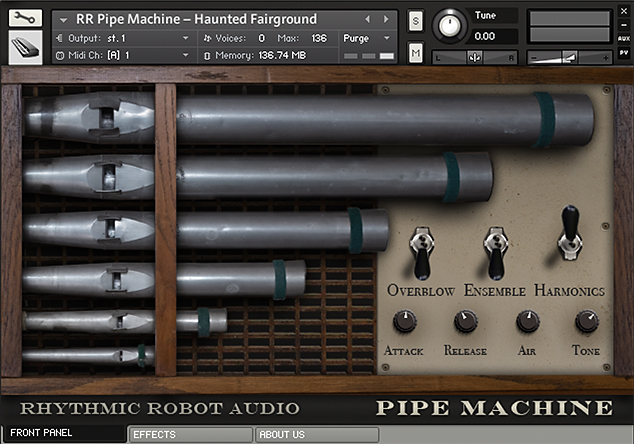Image resolution: width=634 pixels, height=444 pixels.
Task: Click the second organ pipe from top
Action: [x=258, y=177]
